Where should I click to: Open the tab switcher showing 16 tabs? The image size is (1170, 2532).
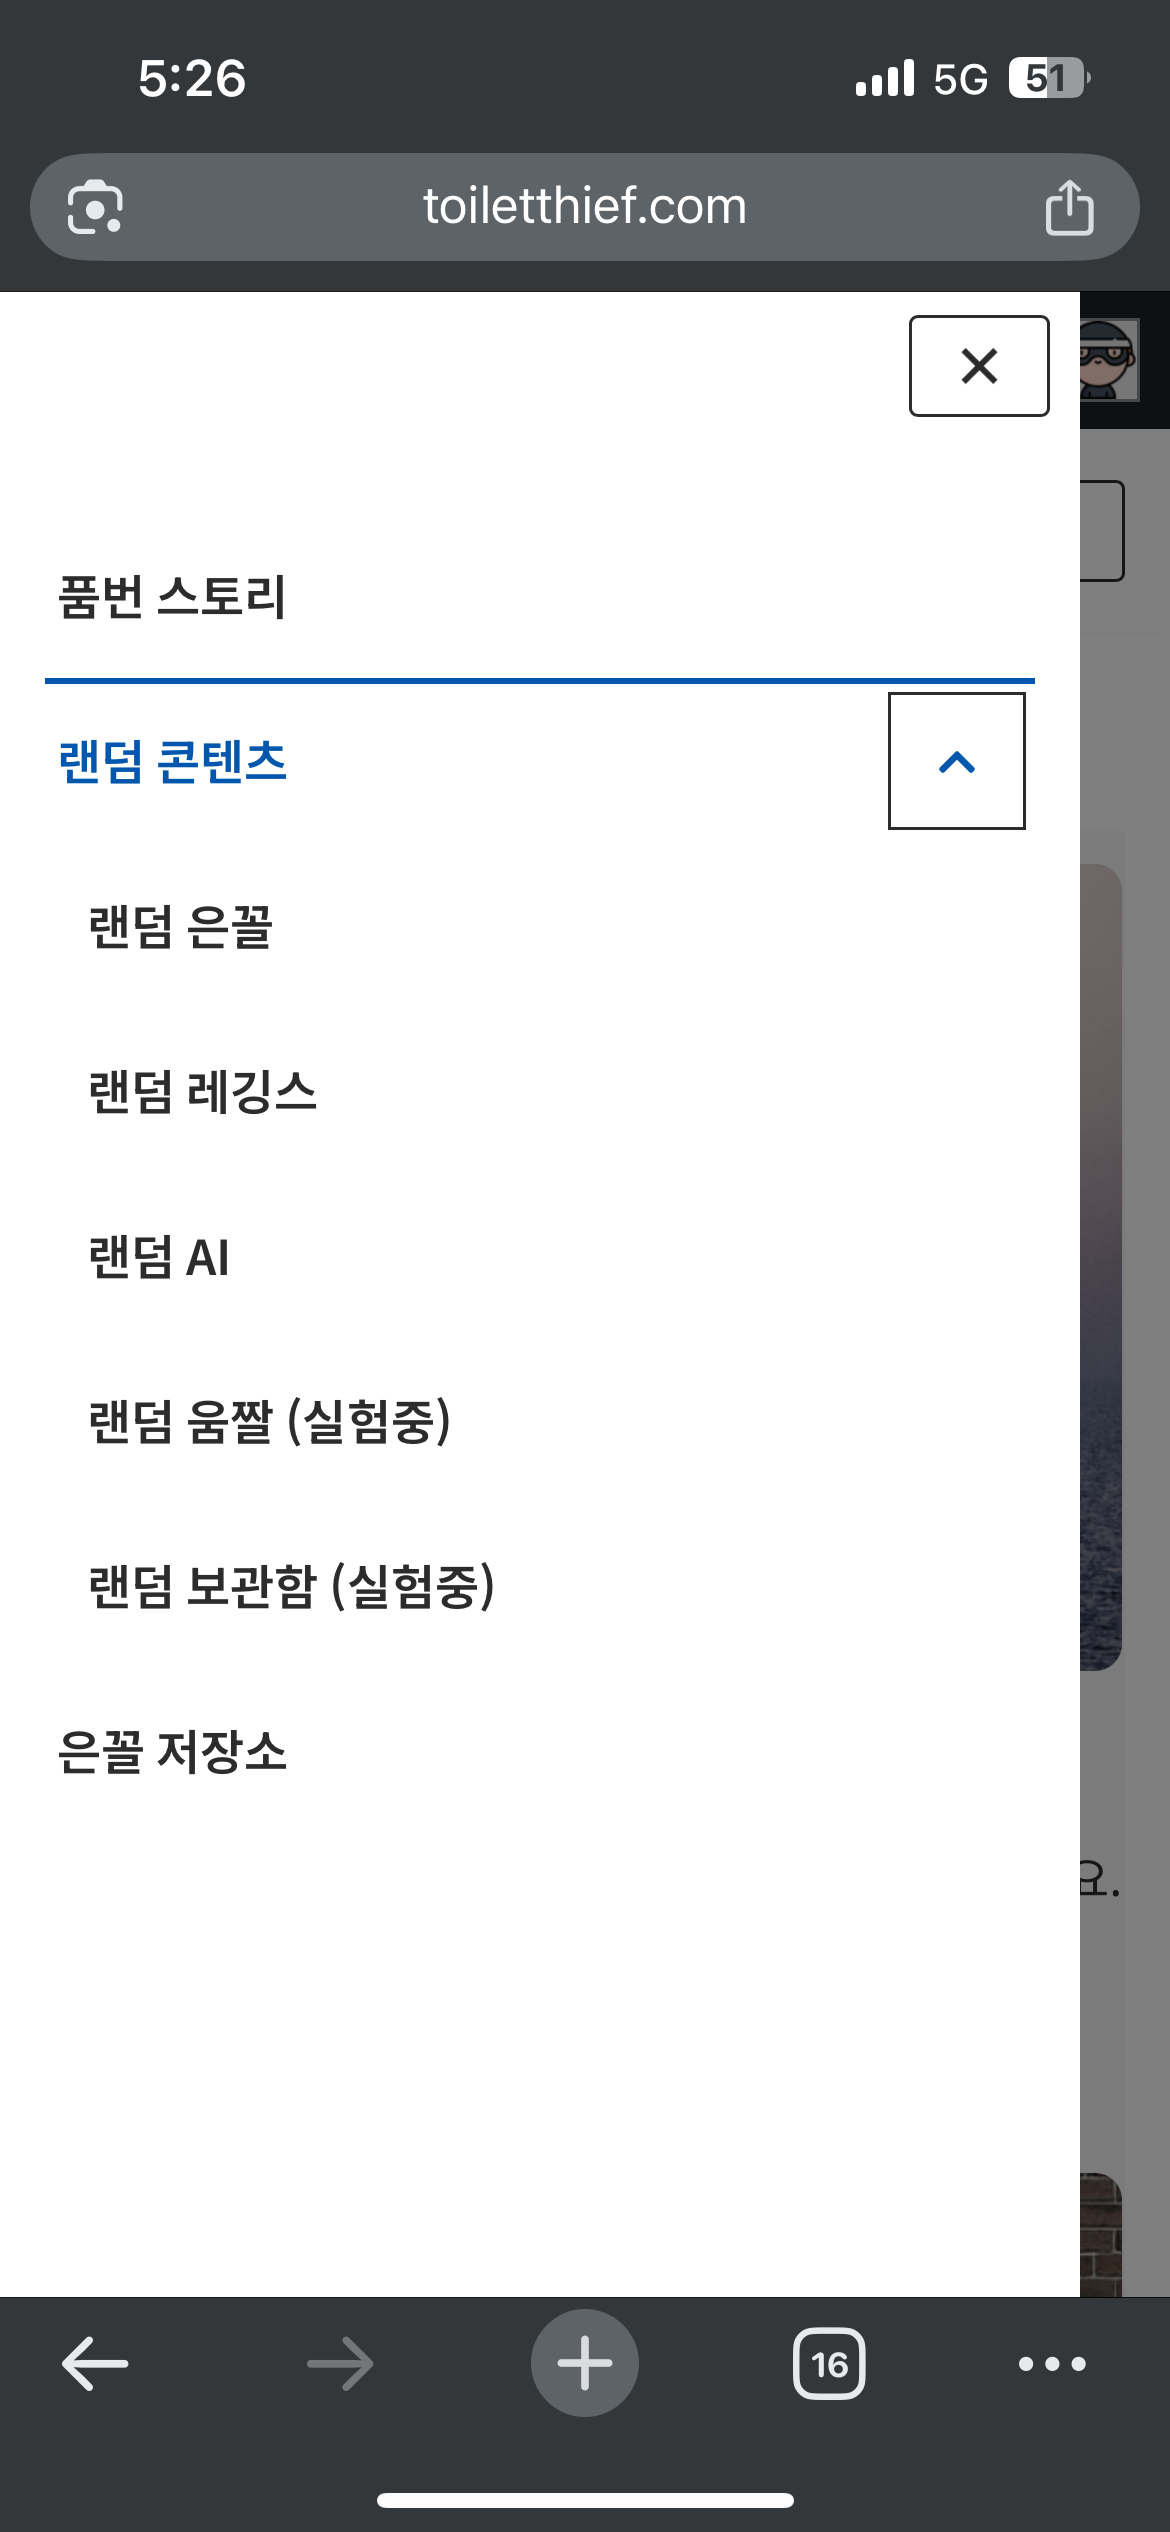[x=829, y=2364]
